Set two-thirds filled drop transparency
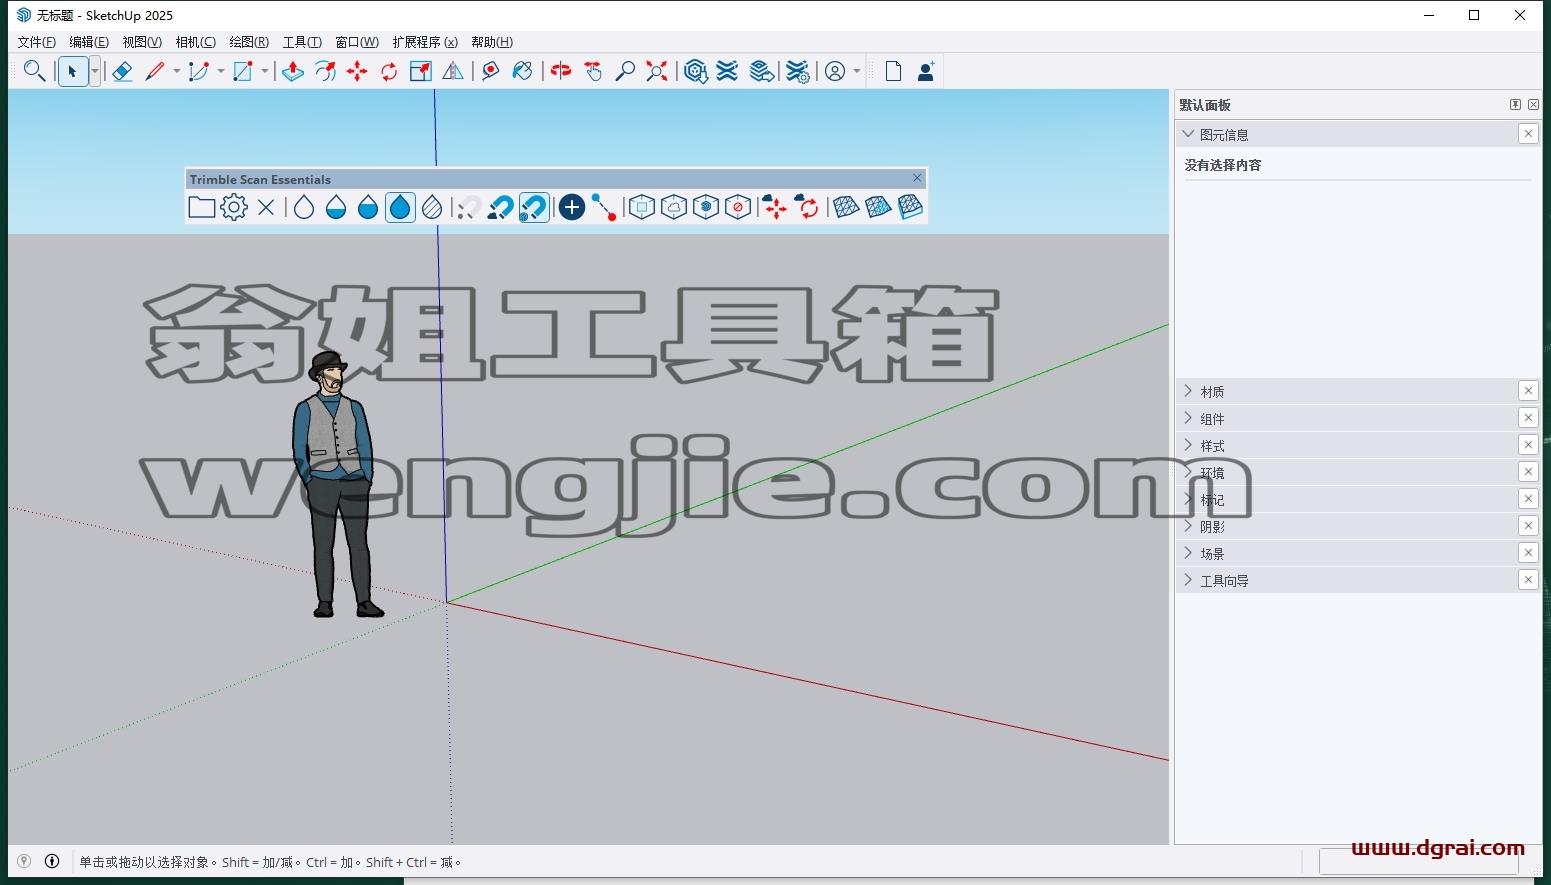The image size is (1551, 885). coord(368,207)
